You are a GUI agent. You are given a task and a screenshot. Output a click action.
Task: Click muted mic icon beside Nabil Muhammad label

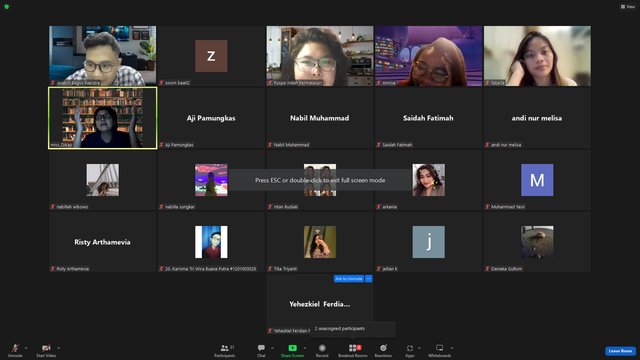[x=270, y=145]
